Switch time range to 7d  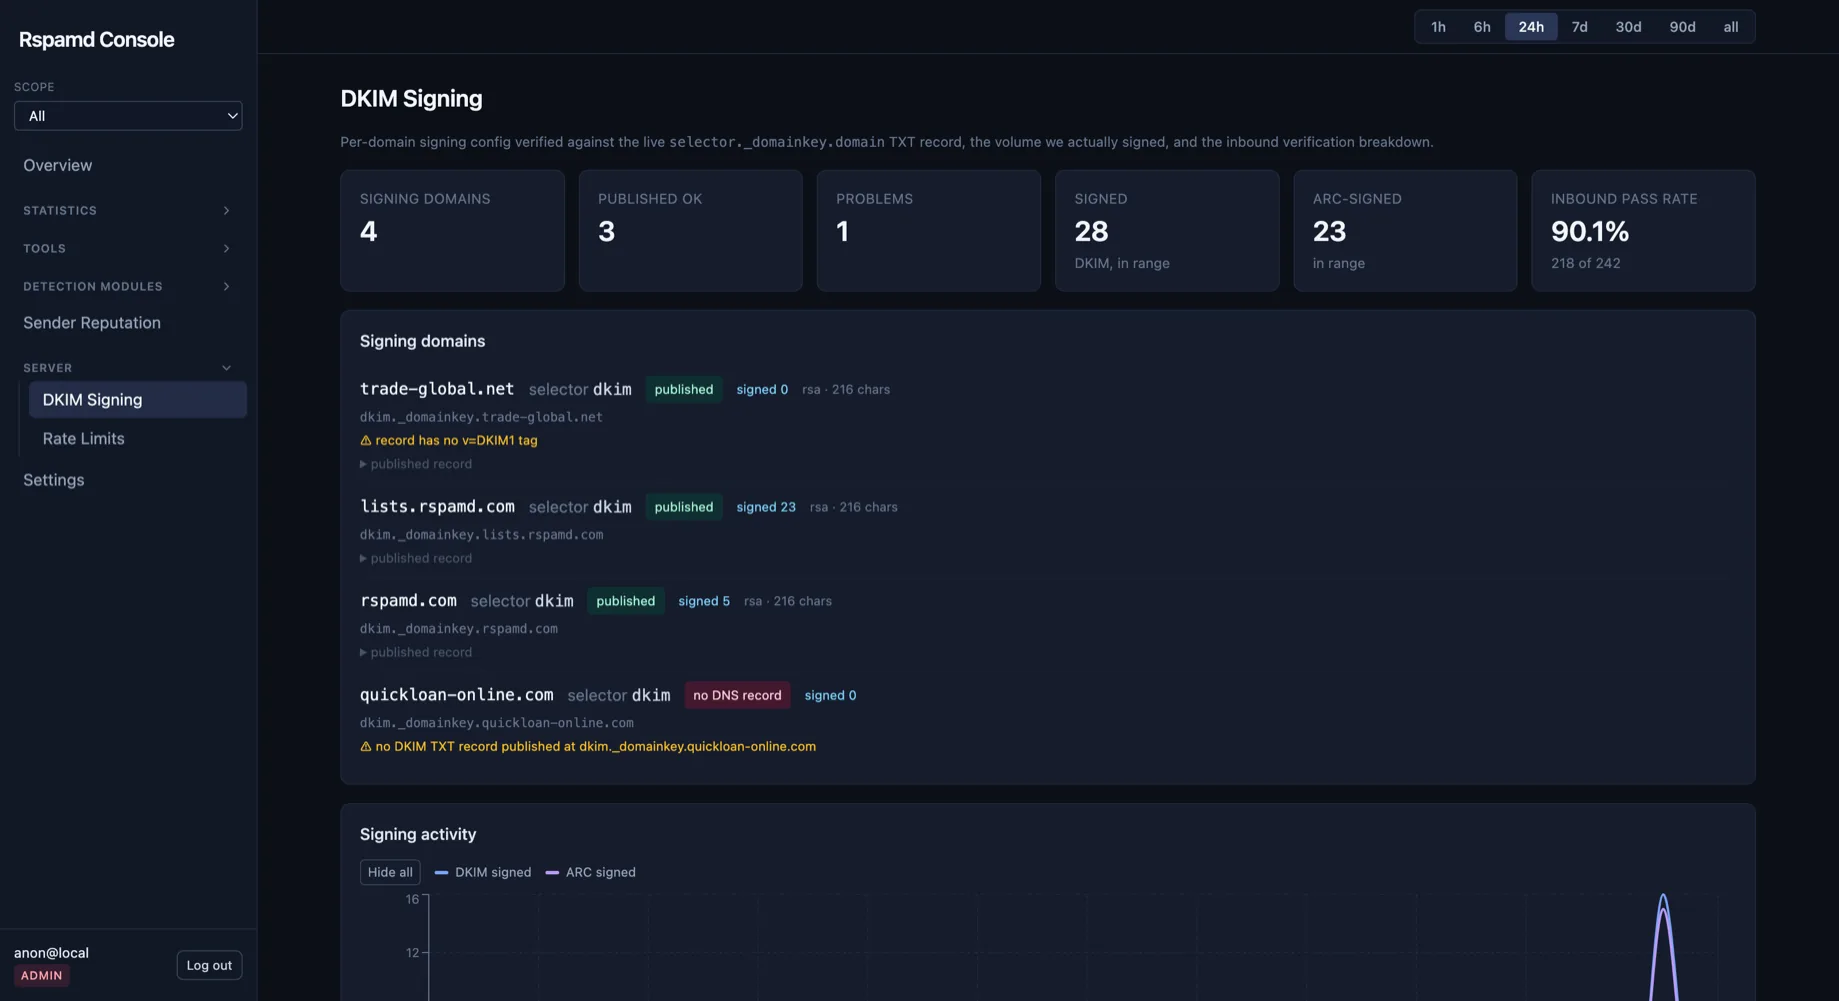pyautogui.click(x=1580, y=27)
